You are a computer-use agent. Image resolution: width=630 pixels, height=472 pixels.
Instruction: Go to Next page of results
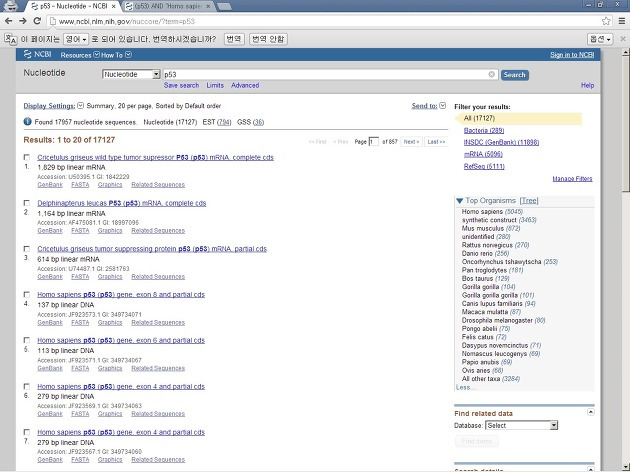(411, 142)
